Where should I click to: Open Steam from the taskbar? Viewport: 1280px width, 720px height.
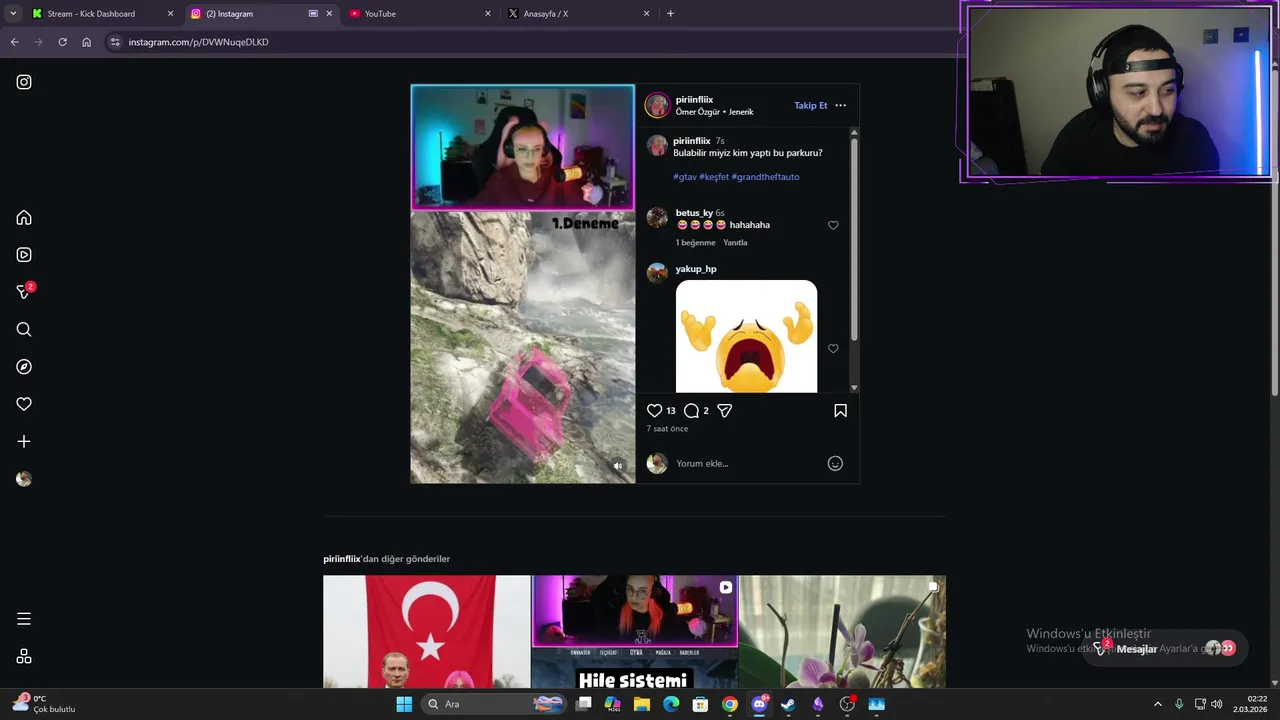tap(788, 704)
